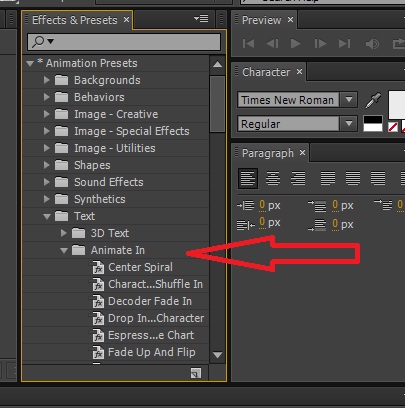405x408 pixels.
Task: Select the Shapes folder row
Action: (116, 165)
